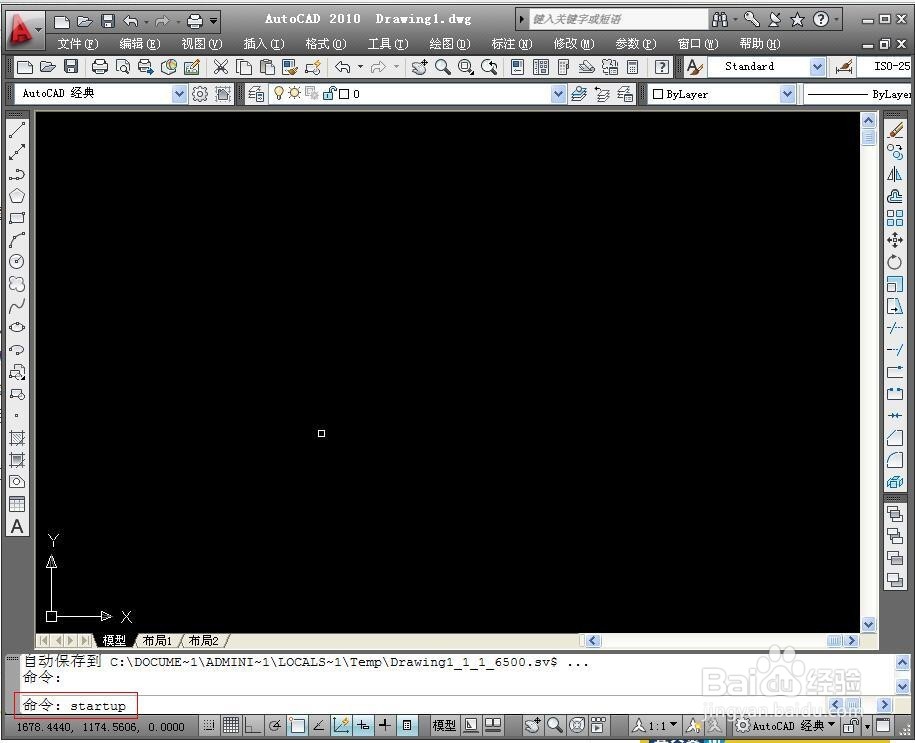Select the Hatch tool
The image size is (915, 743).
(17, 438)
